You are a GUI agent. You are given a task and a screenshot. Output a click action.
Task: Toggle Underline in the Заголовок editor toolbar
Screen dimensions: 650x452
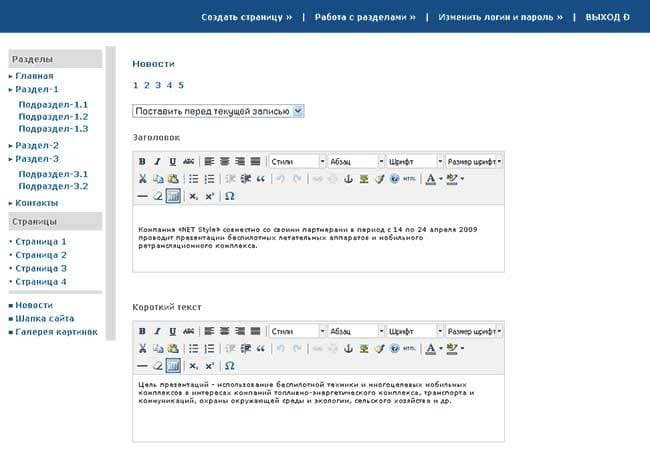[x=173, y=162]
